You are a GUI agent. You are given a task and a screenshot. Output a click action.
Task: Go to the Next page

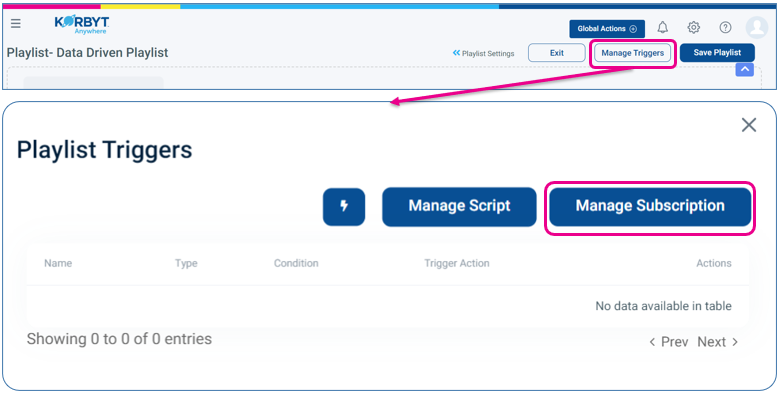[x=717, y=342]
